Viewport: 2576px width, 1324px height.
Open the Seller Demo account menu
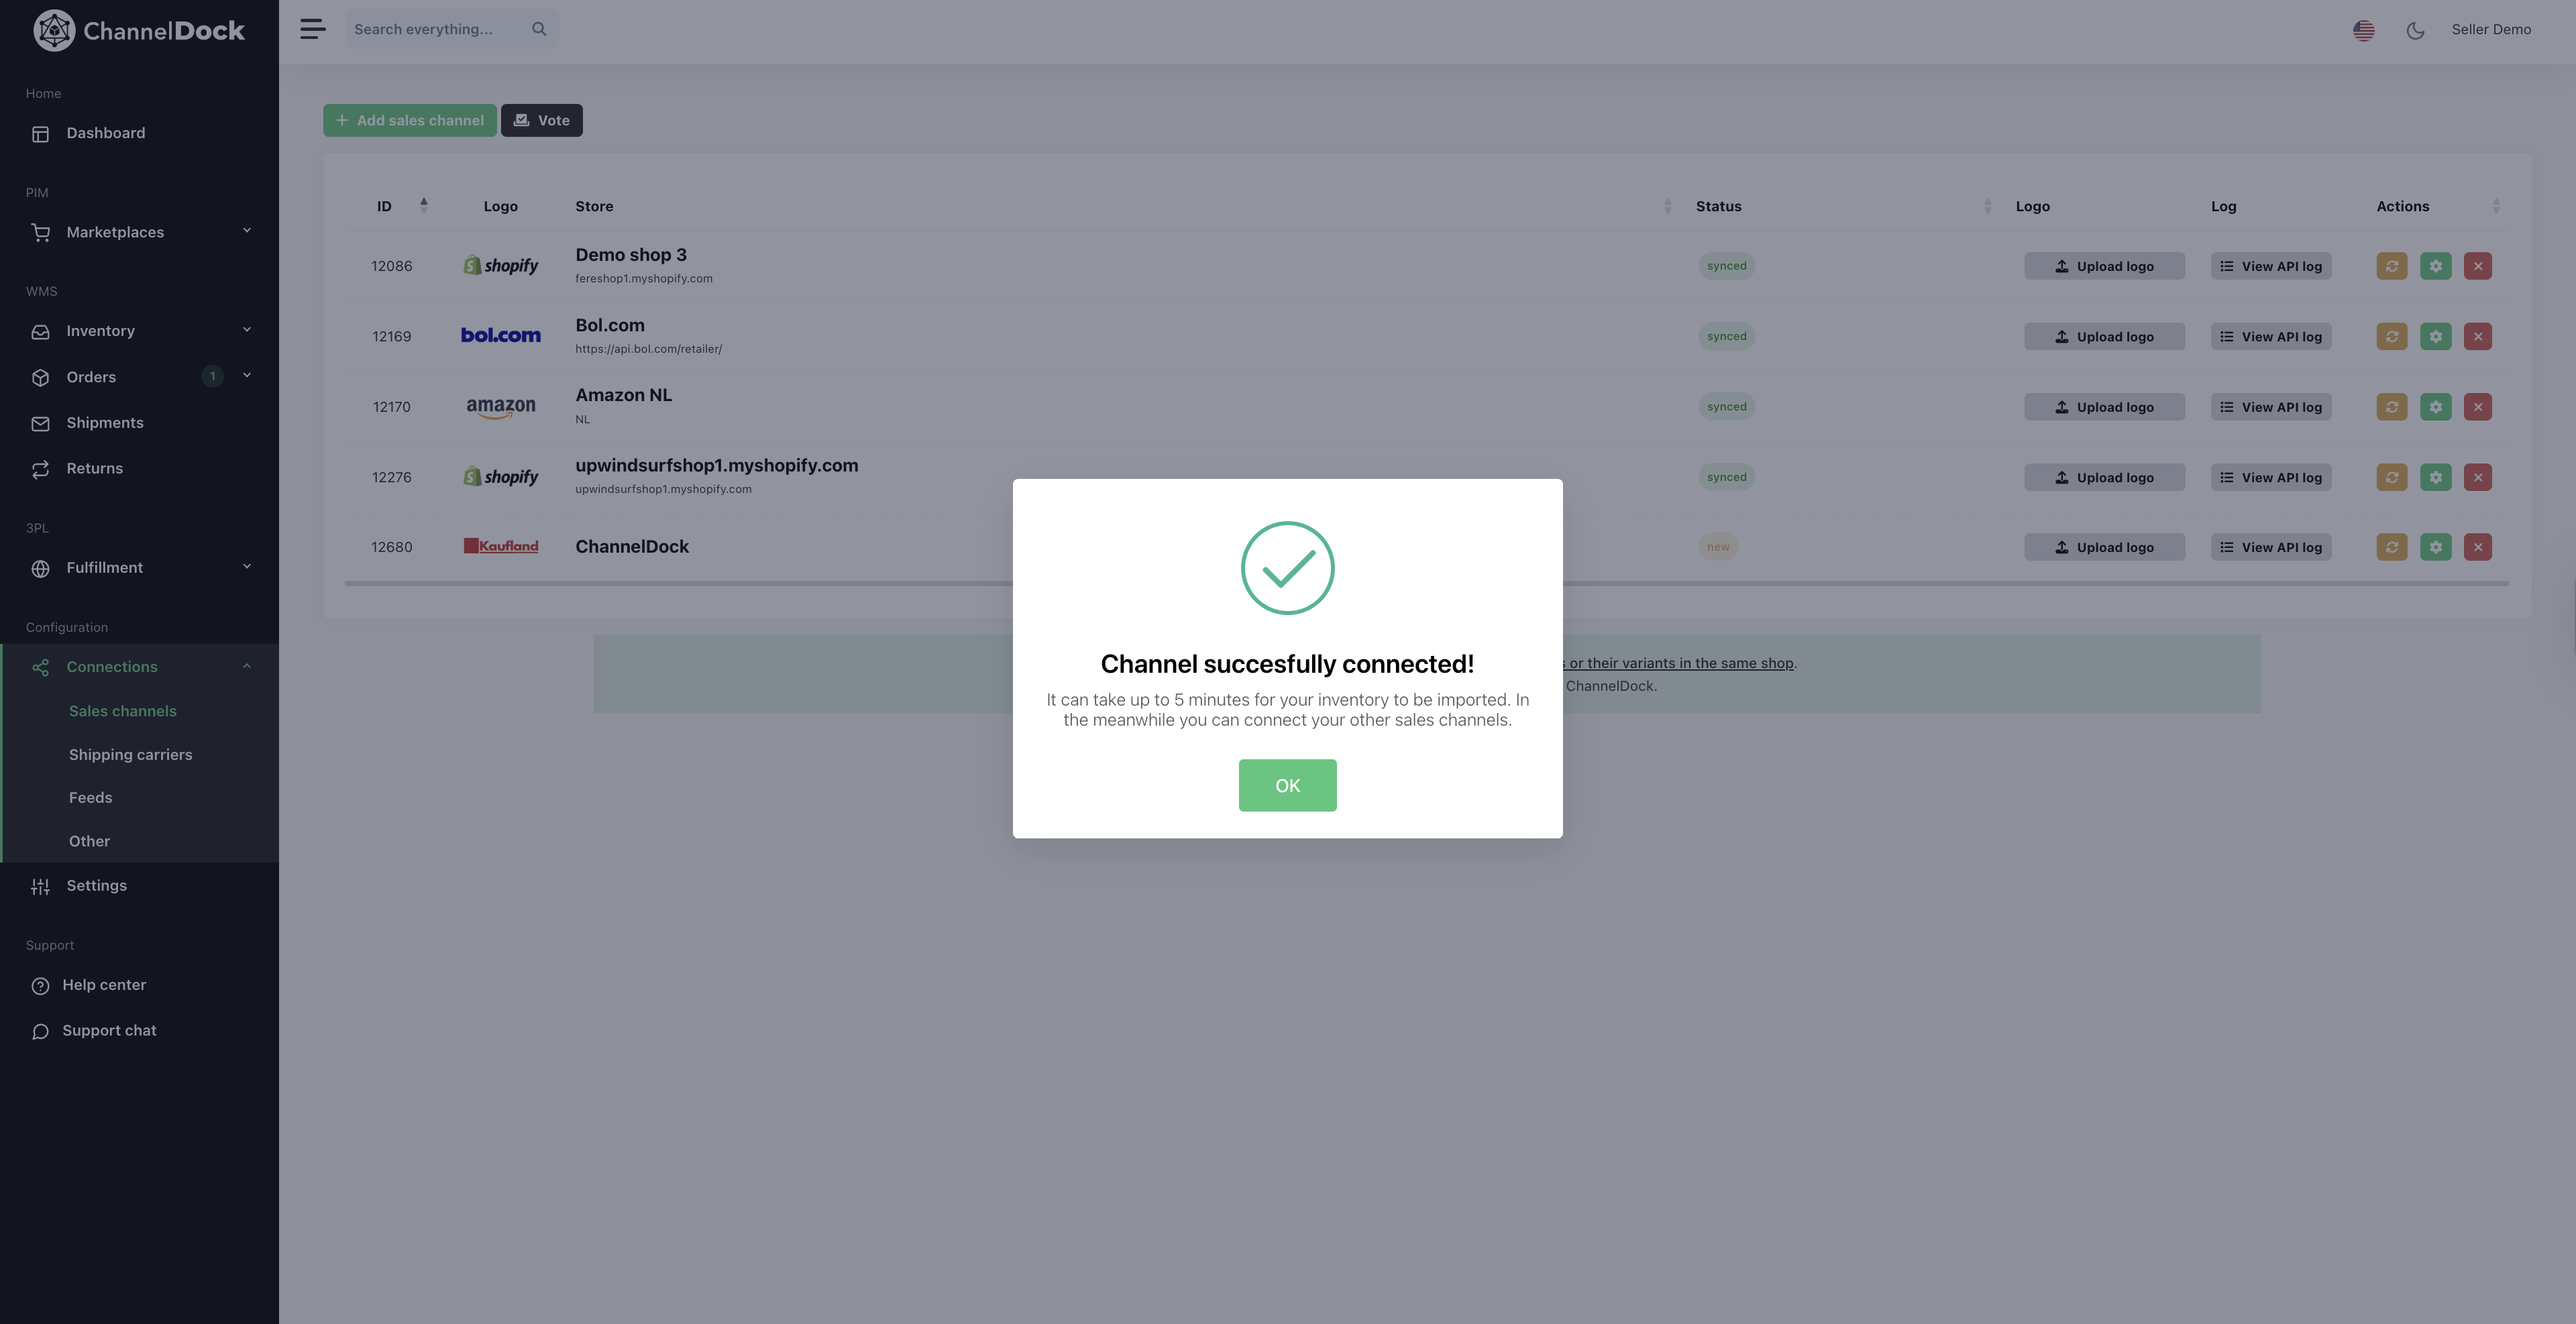[2491, 30]
